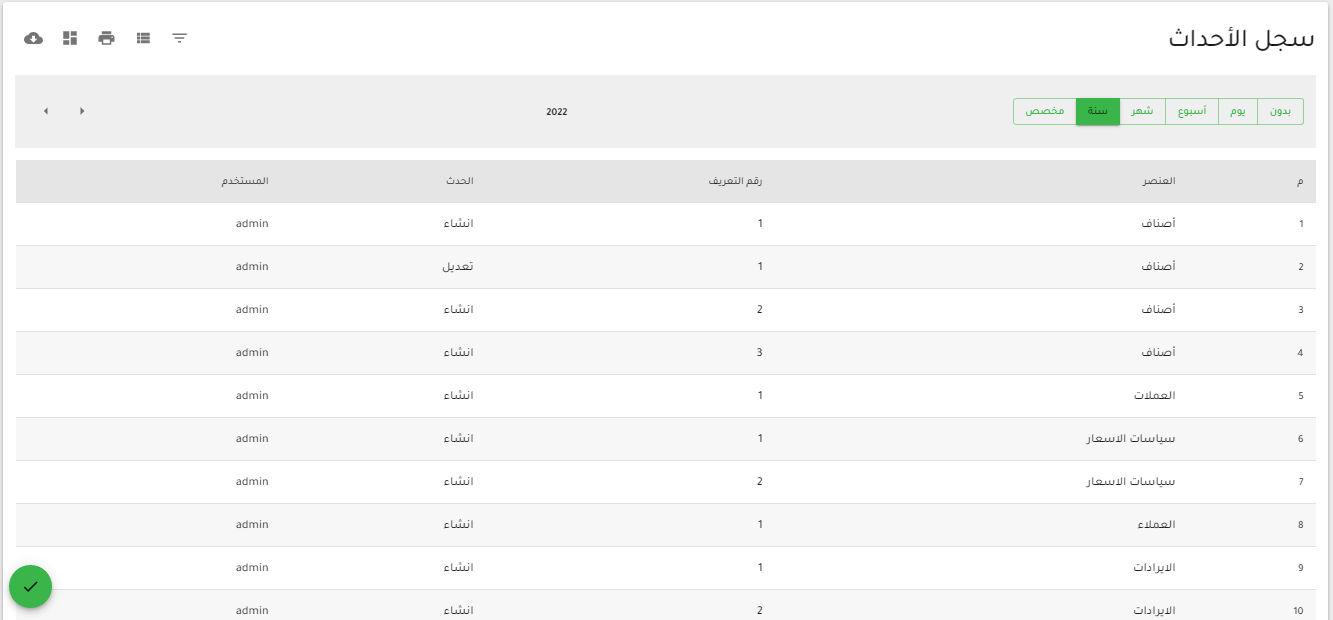The image size is (1333, 620).
Task: Sort by the العنصر column header
Action: 1159,181
